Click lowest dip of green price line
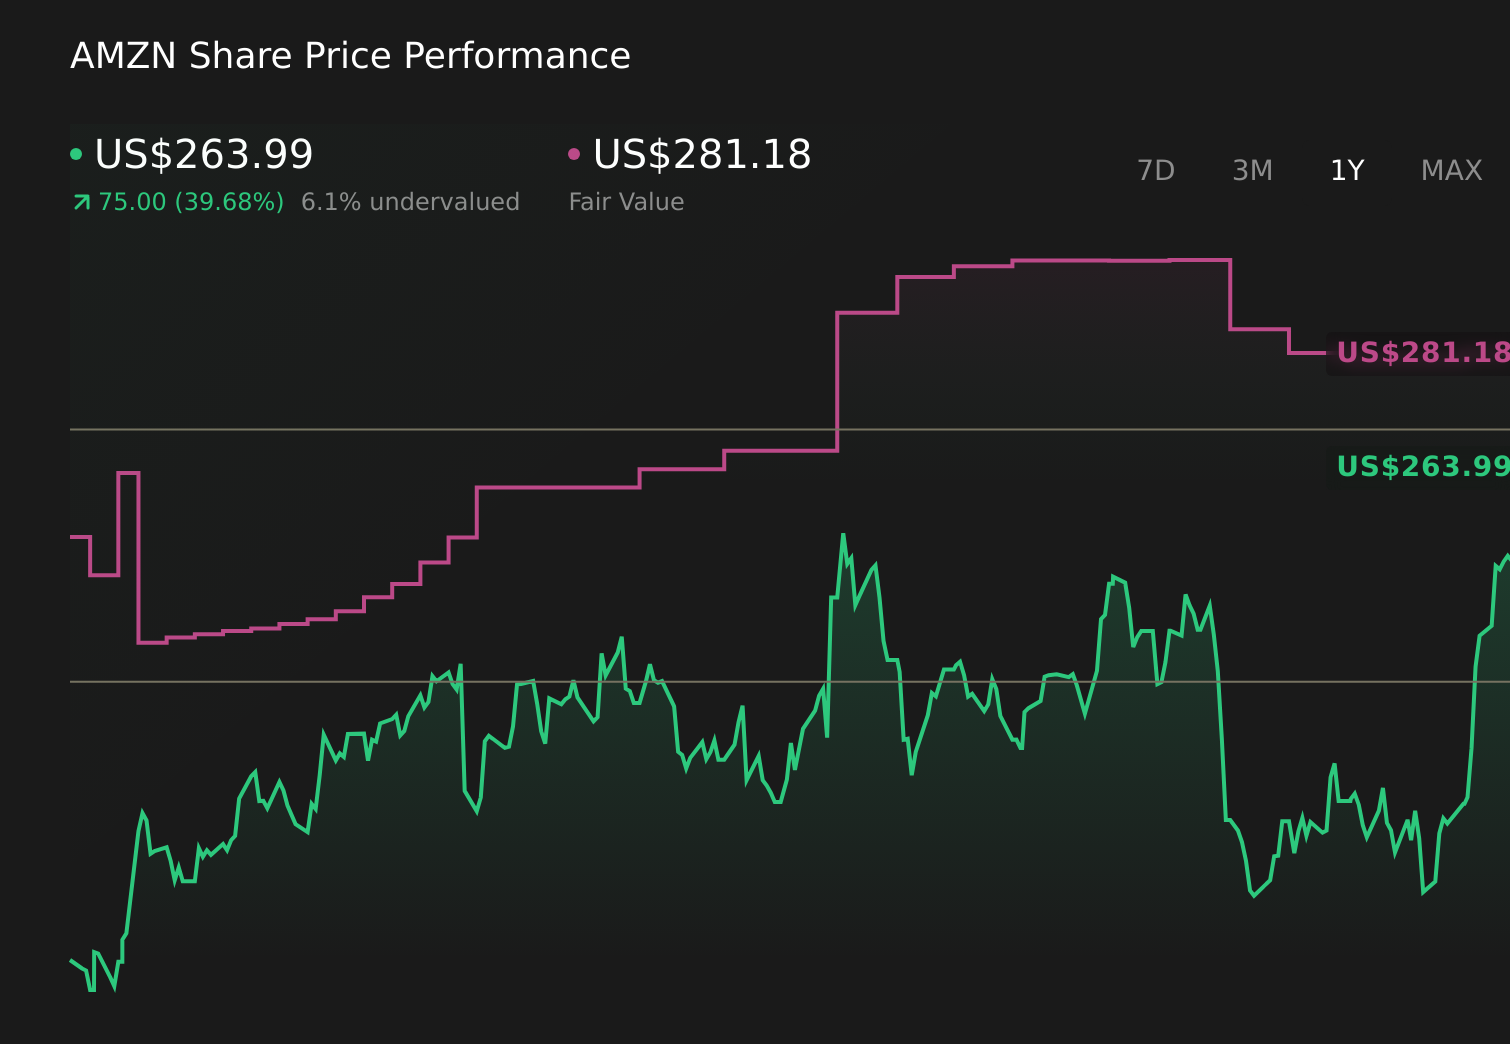1510x1044 pixels. (x=92, y=989)
